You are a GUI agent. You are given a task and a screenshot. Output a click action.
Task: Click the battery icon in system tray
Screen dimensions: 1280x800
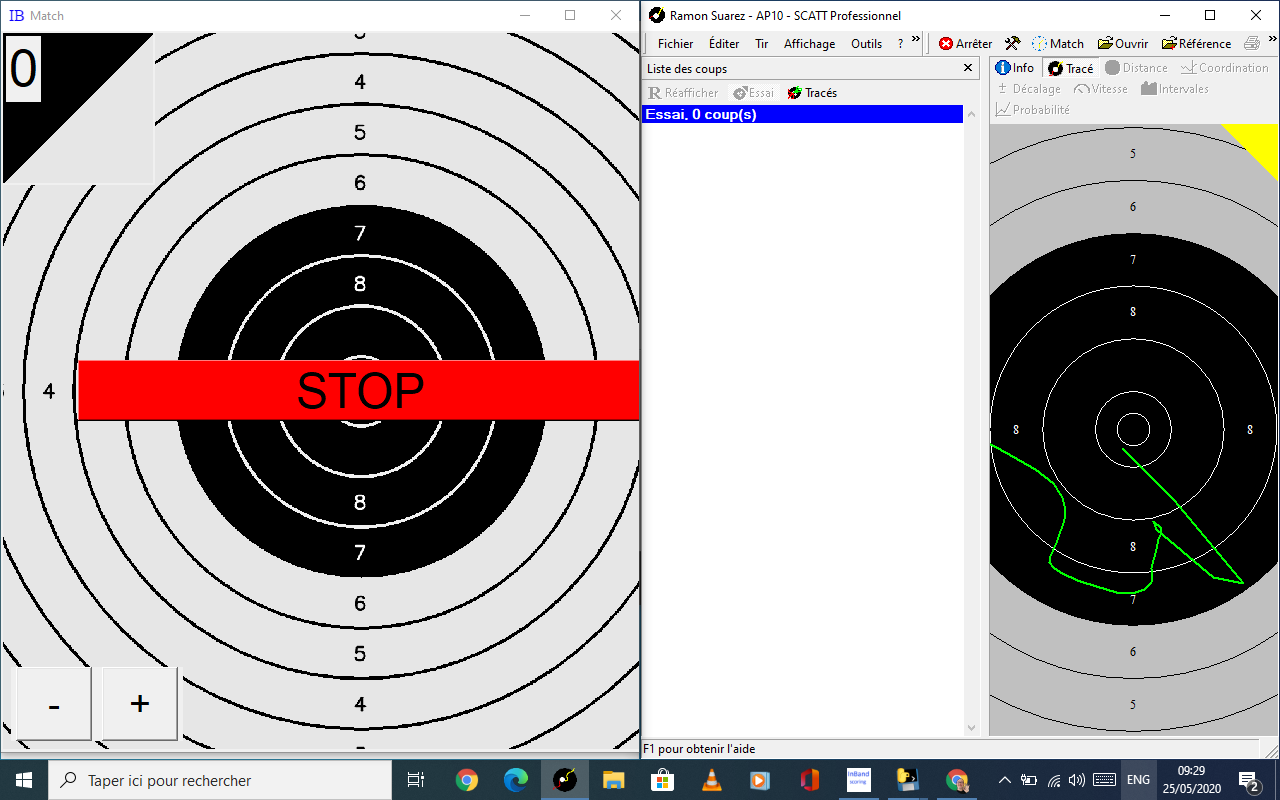click(1029, 780)
